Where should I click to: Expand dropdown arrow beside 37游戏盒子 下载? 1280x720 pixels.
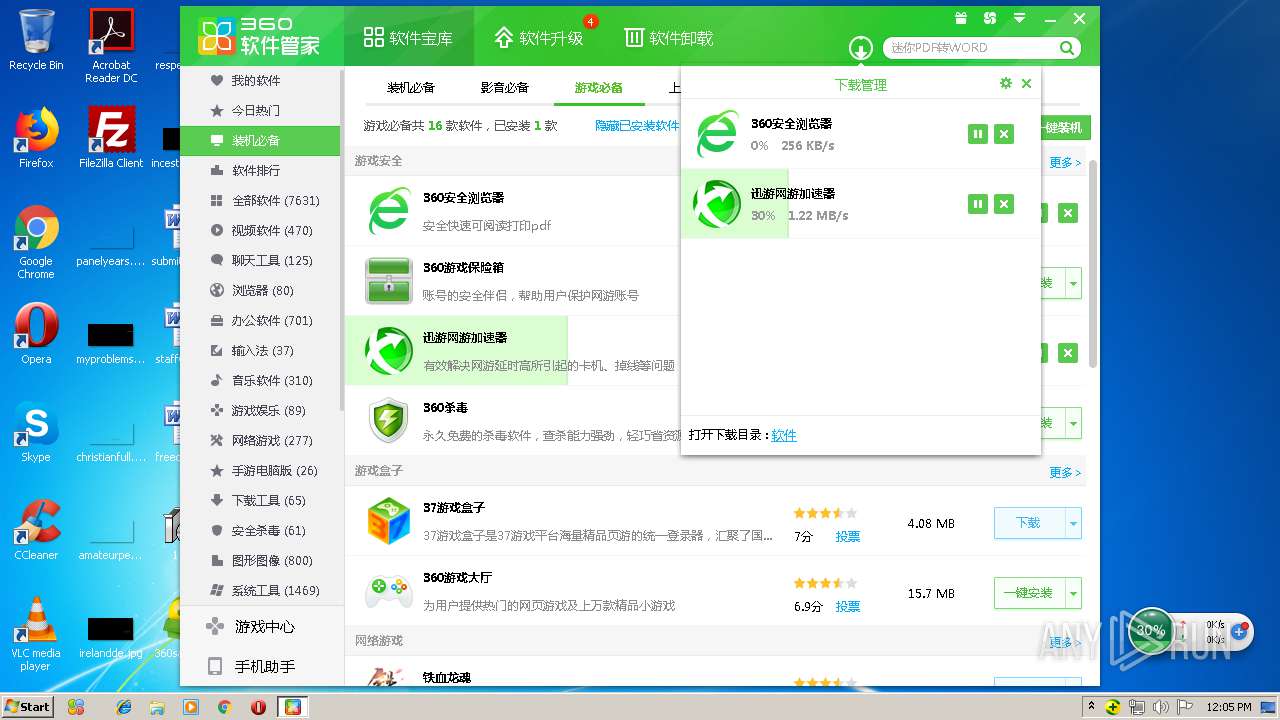[1073, 523]
